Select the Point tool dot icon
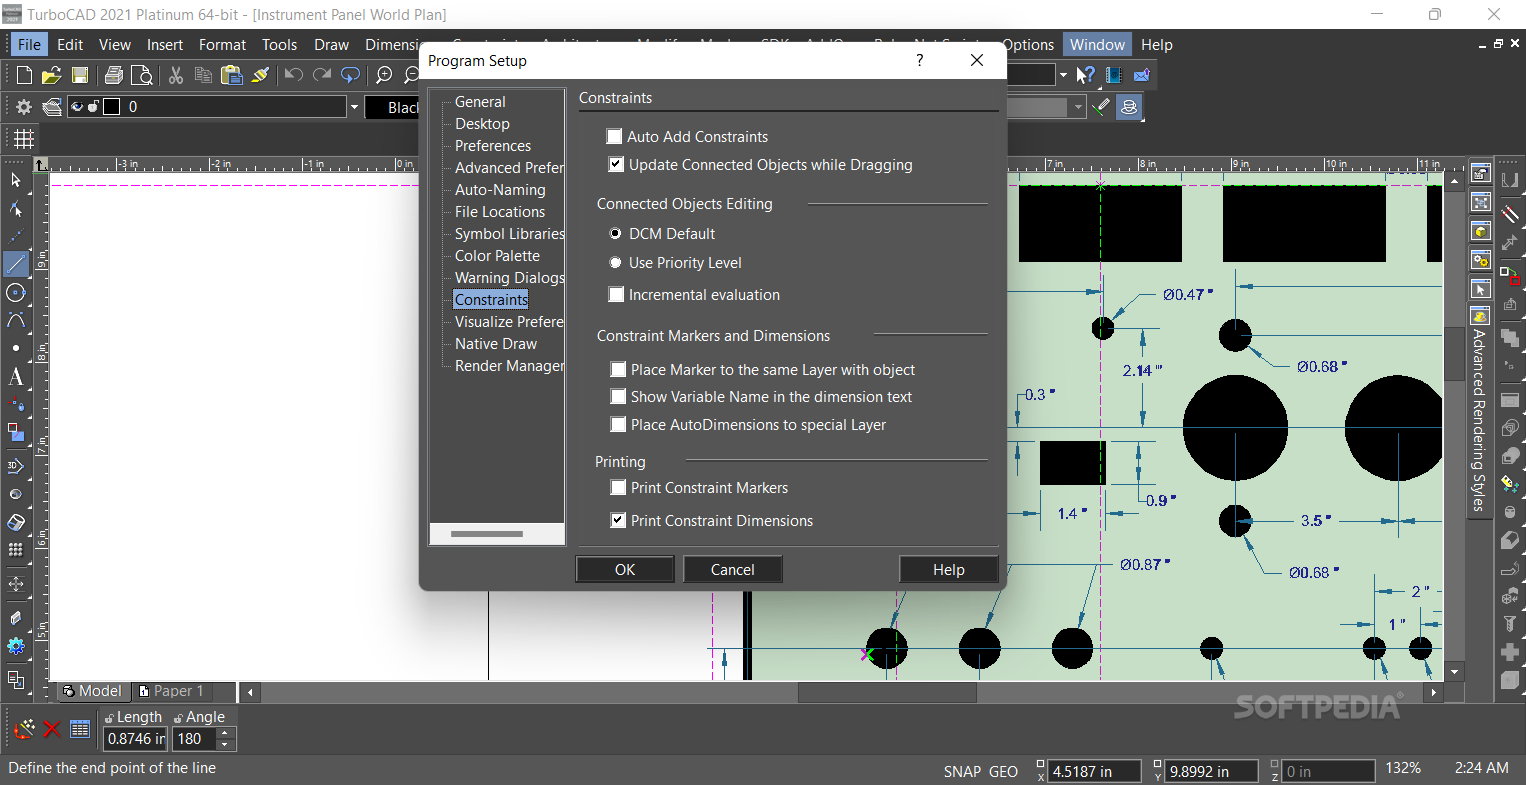 [x=16, y=348]
